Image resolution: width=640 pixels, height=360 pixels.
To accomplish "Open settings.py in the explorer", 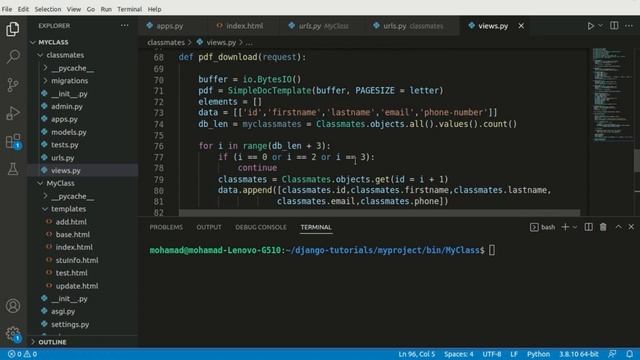I will 70,324.
